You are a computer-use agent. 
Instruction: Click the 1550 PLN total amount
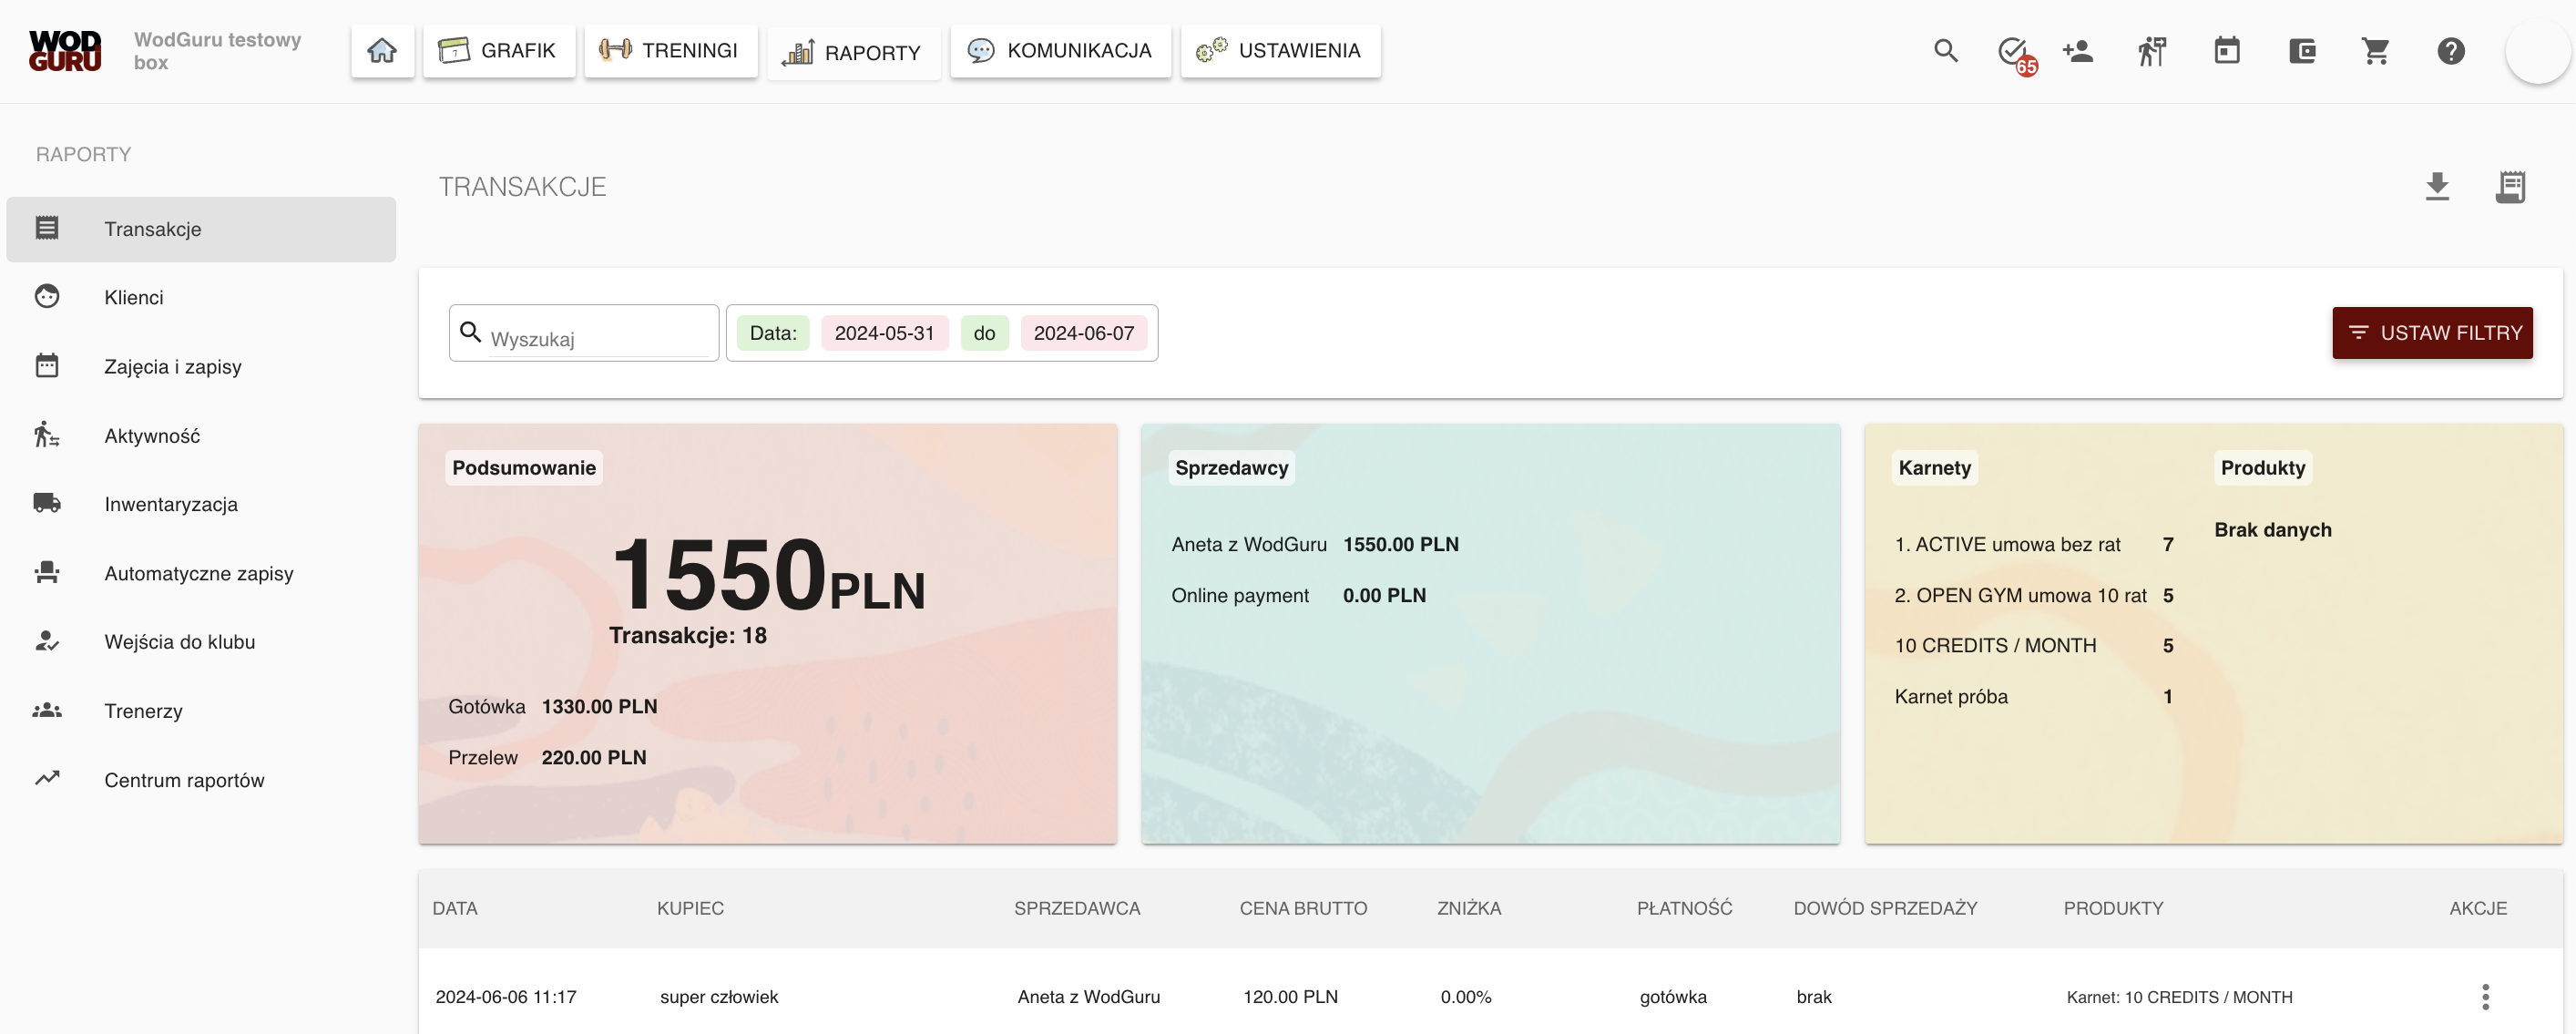768,574
